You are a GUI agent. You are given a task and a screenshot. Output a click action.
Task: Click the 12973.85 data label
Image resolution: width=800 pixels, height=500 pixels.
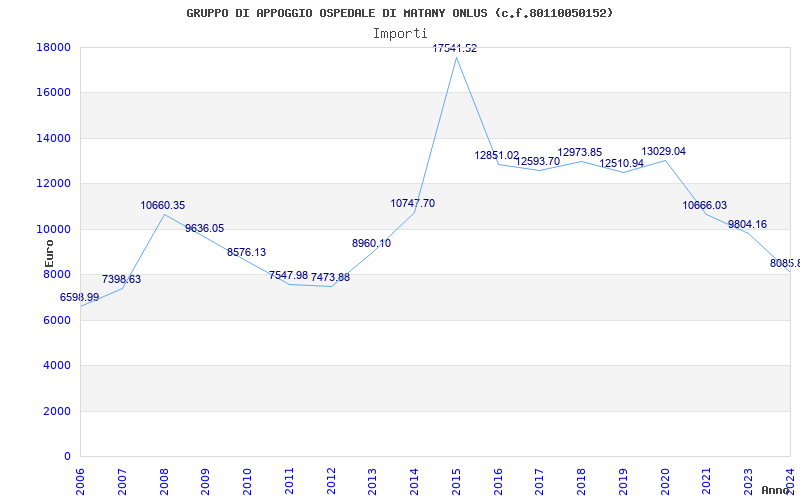point(580,153)
